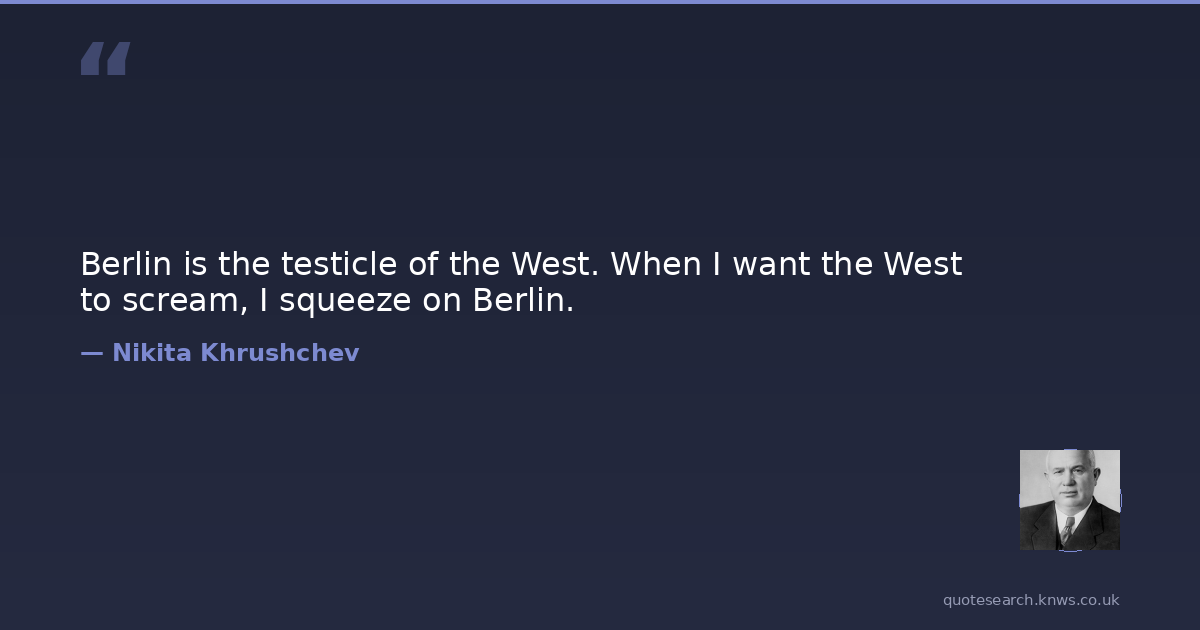Click the first name "Nikita" in the attribution
Screen dimensions: 1200x630
click(x=151, y=353)
